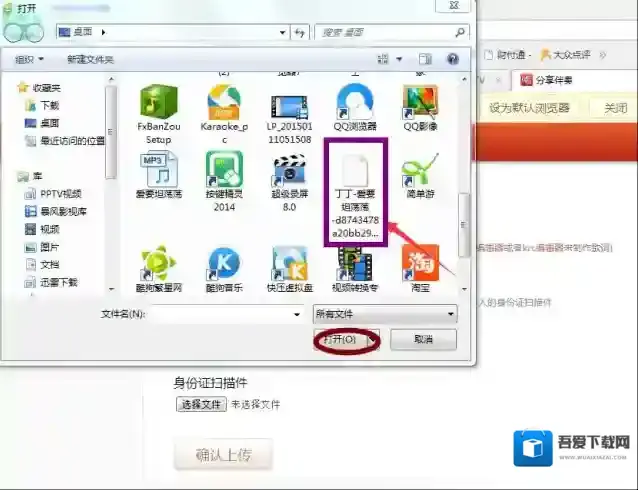Select the QQ影像 shortcut icon
The image size is (638, 490).
[419, 101]
